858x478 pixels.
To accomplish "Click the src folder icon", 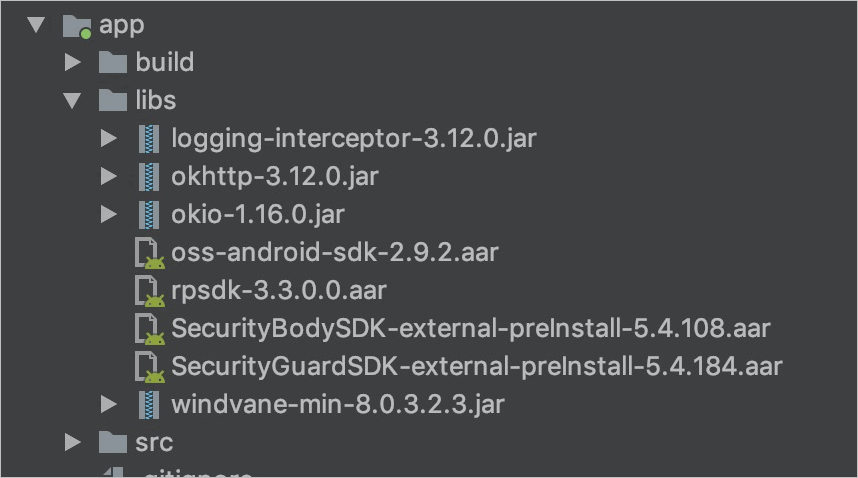I will [113, 442].
